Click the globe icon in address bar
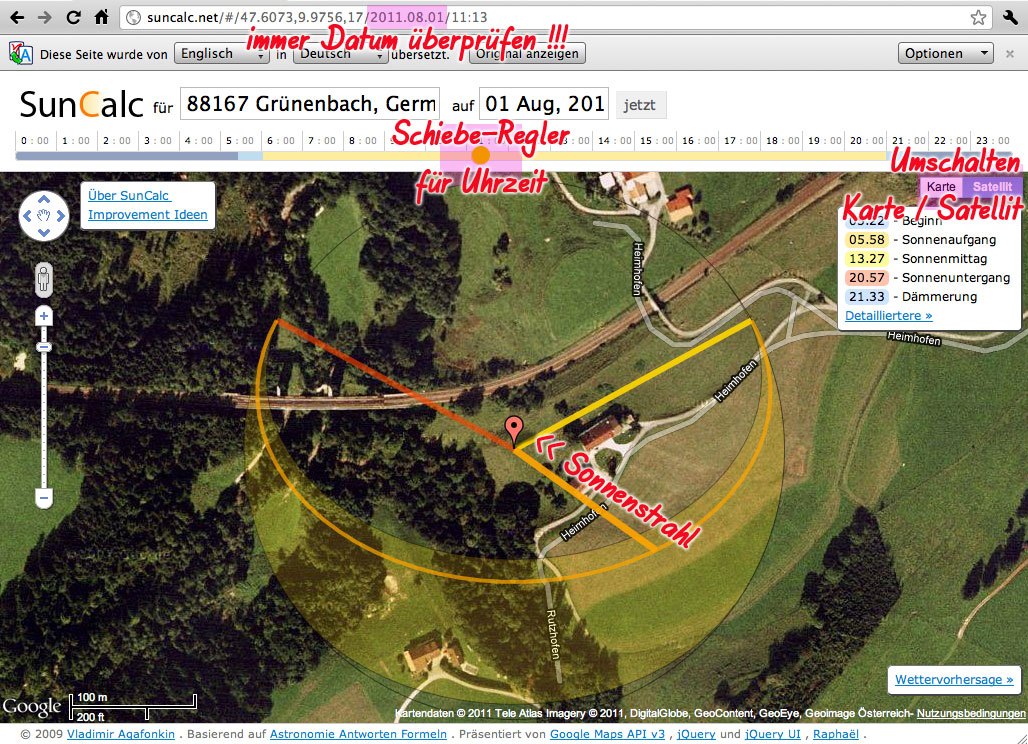1028x744 pixels. coord(133,18)
